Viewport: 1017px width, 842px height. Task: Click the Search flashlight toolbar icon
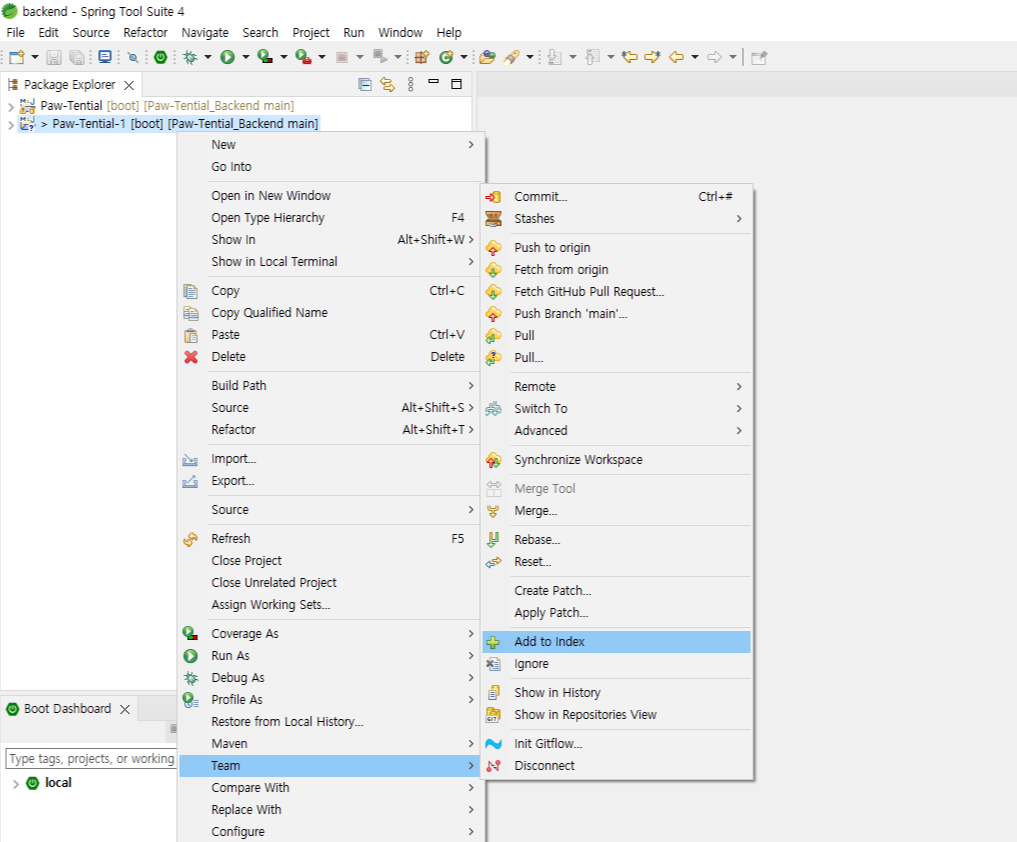pyautogui.click(x=512, y=57)
